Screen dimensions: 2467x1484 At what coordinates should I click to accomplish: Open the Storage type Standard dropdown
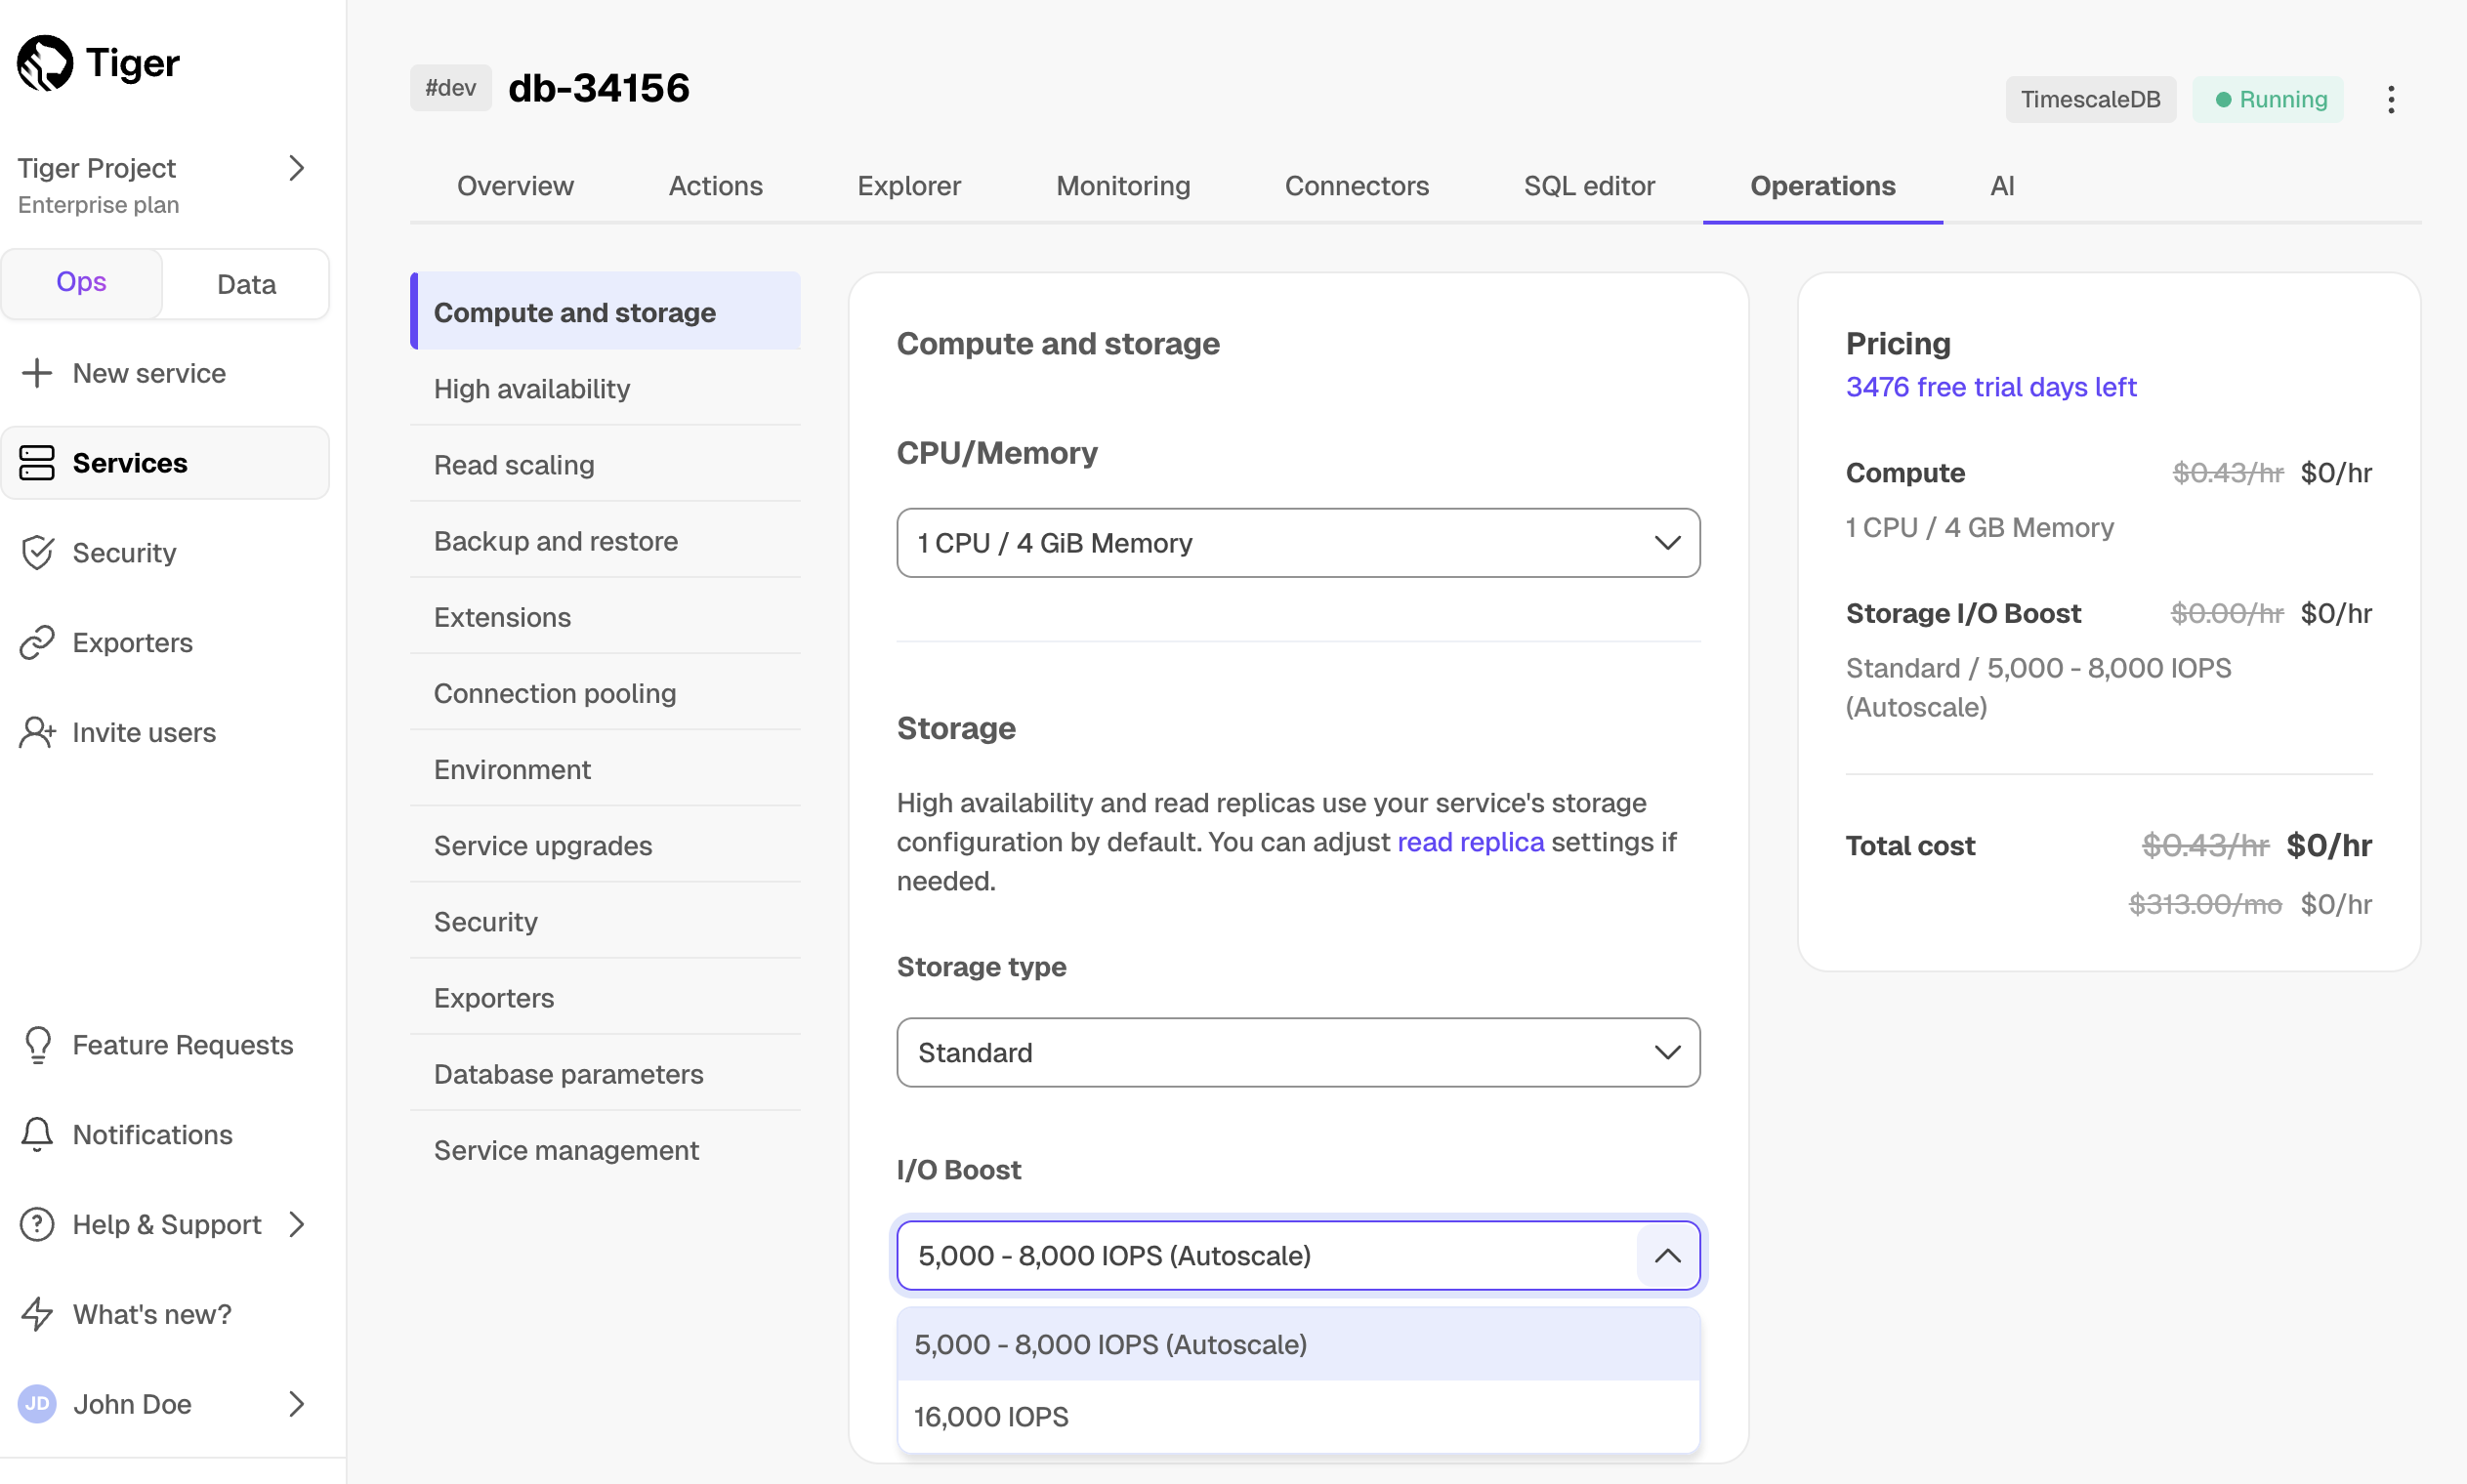(1297, 1053)
